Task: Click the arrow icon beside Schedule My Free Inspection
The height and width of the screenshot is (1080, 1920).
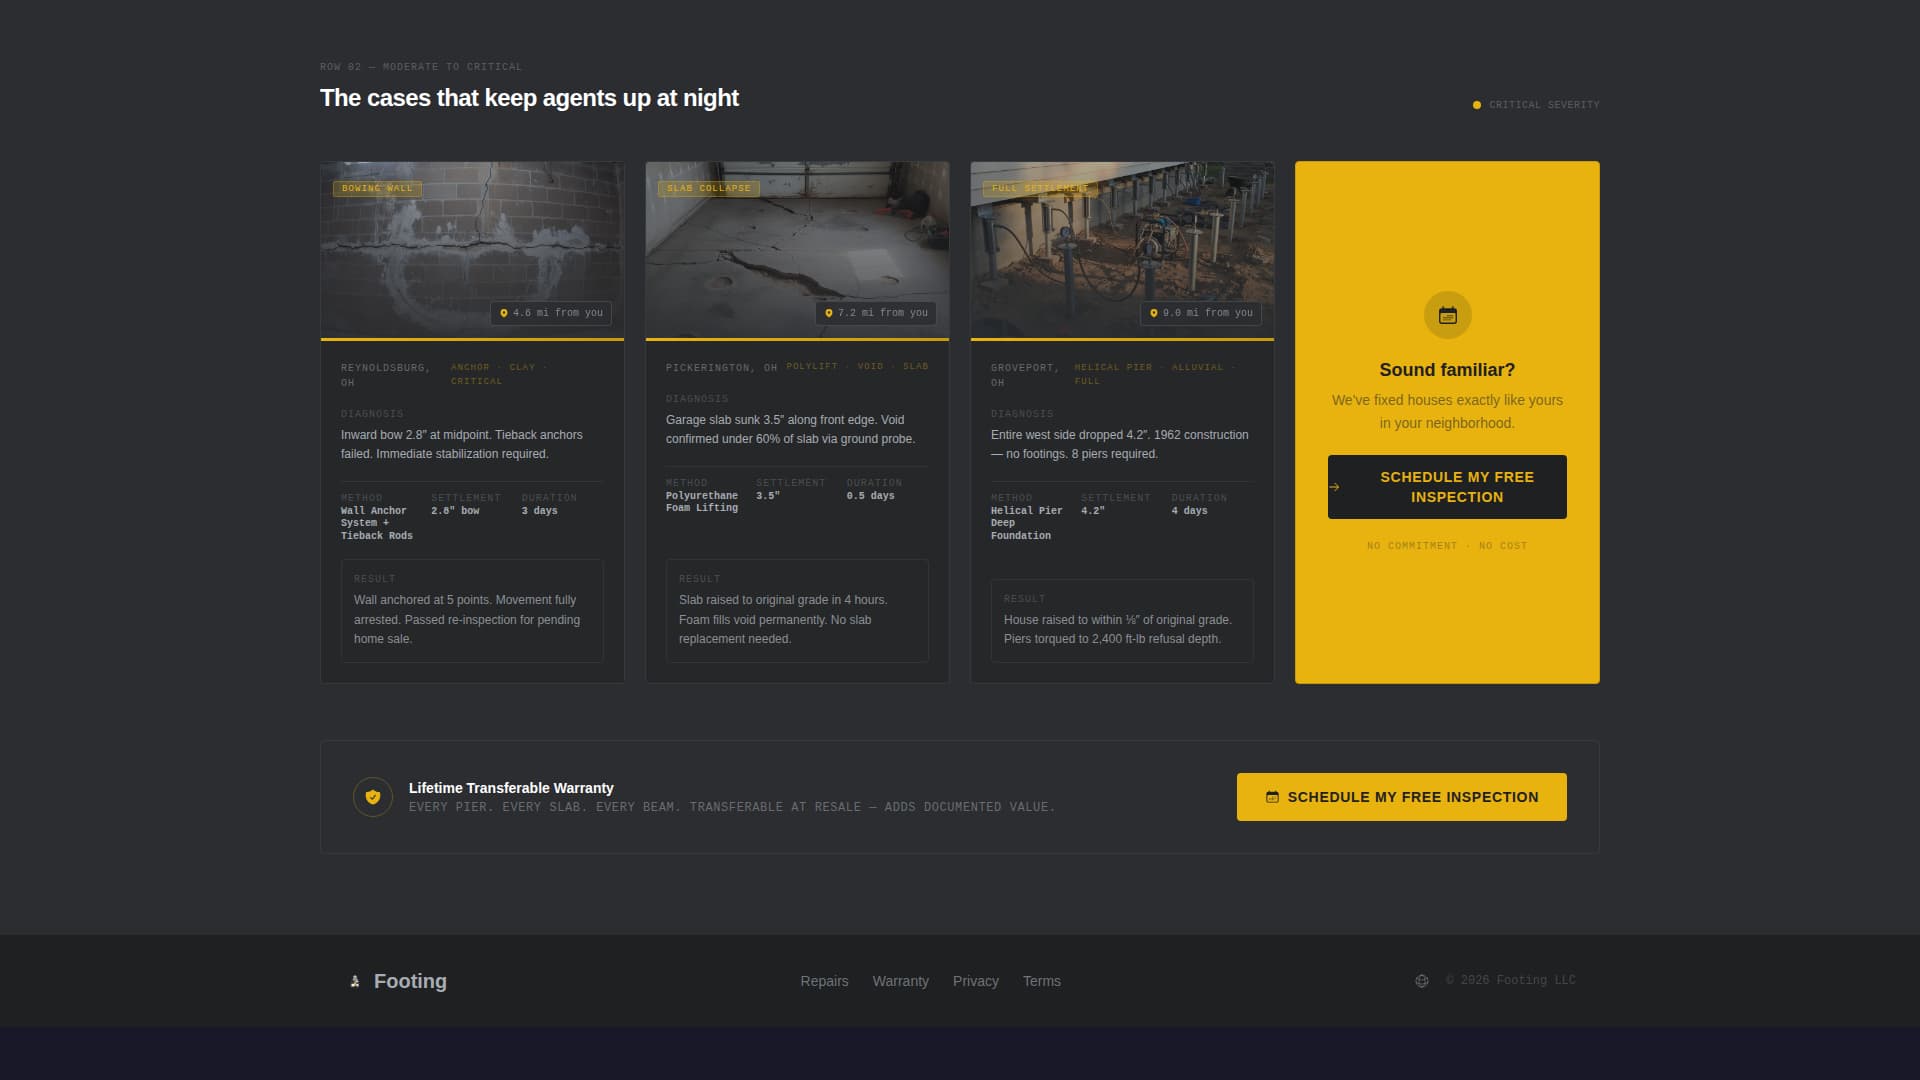Action: pyautogui.click(x=1336, y=487)
